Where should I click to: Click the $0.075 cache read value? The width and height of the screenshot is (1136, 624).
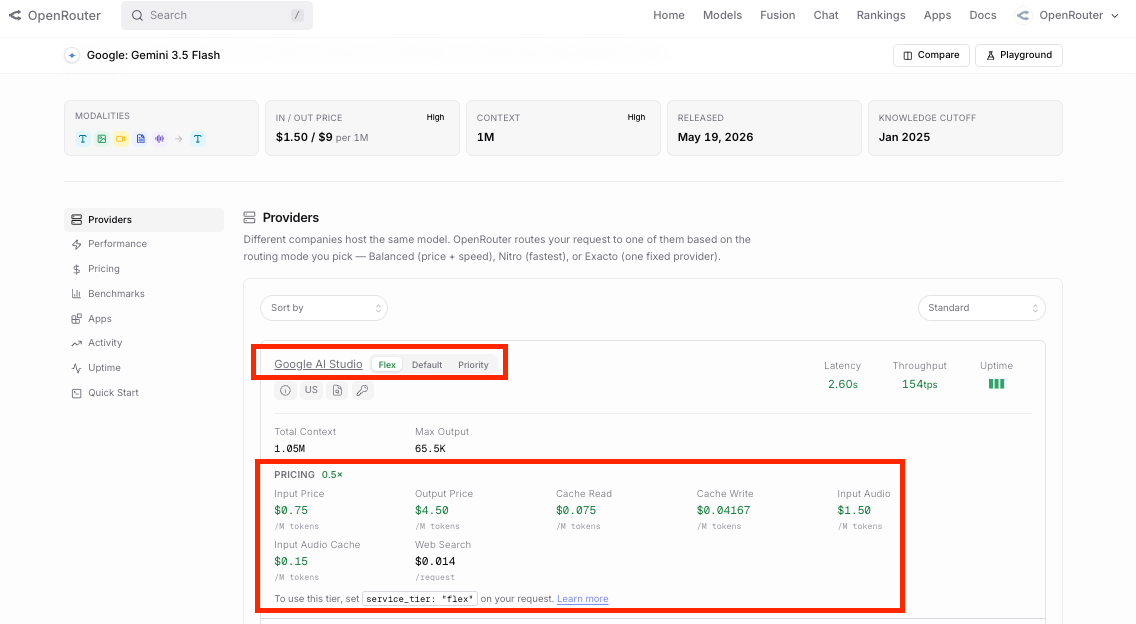point(576,510)
